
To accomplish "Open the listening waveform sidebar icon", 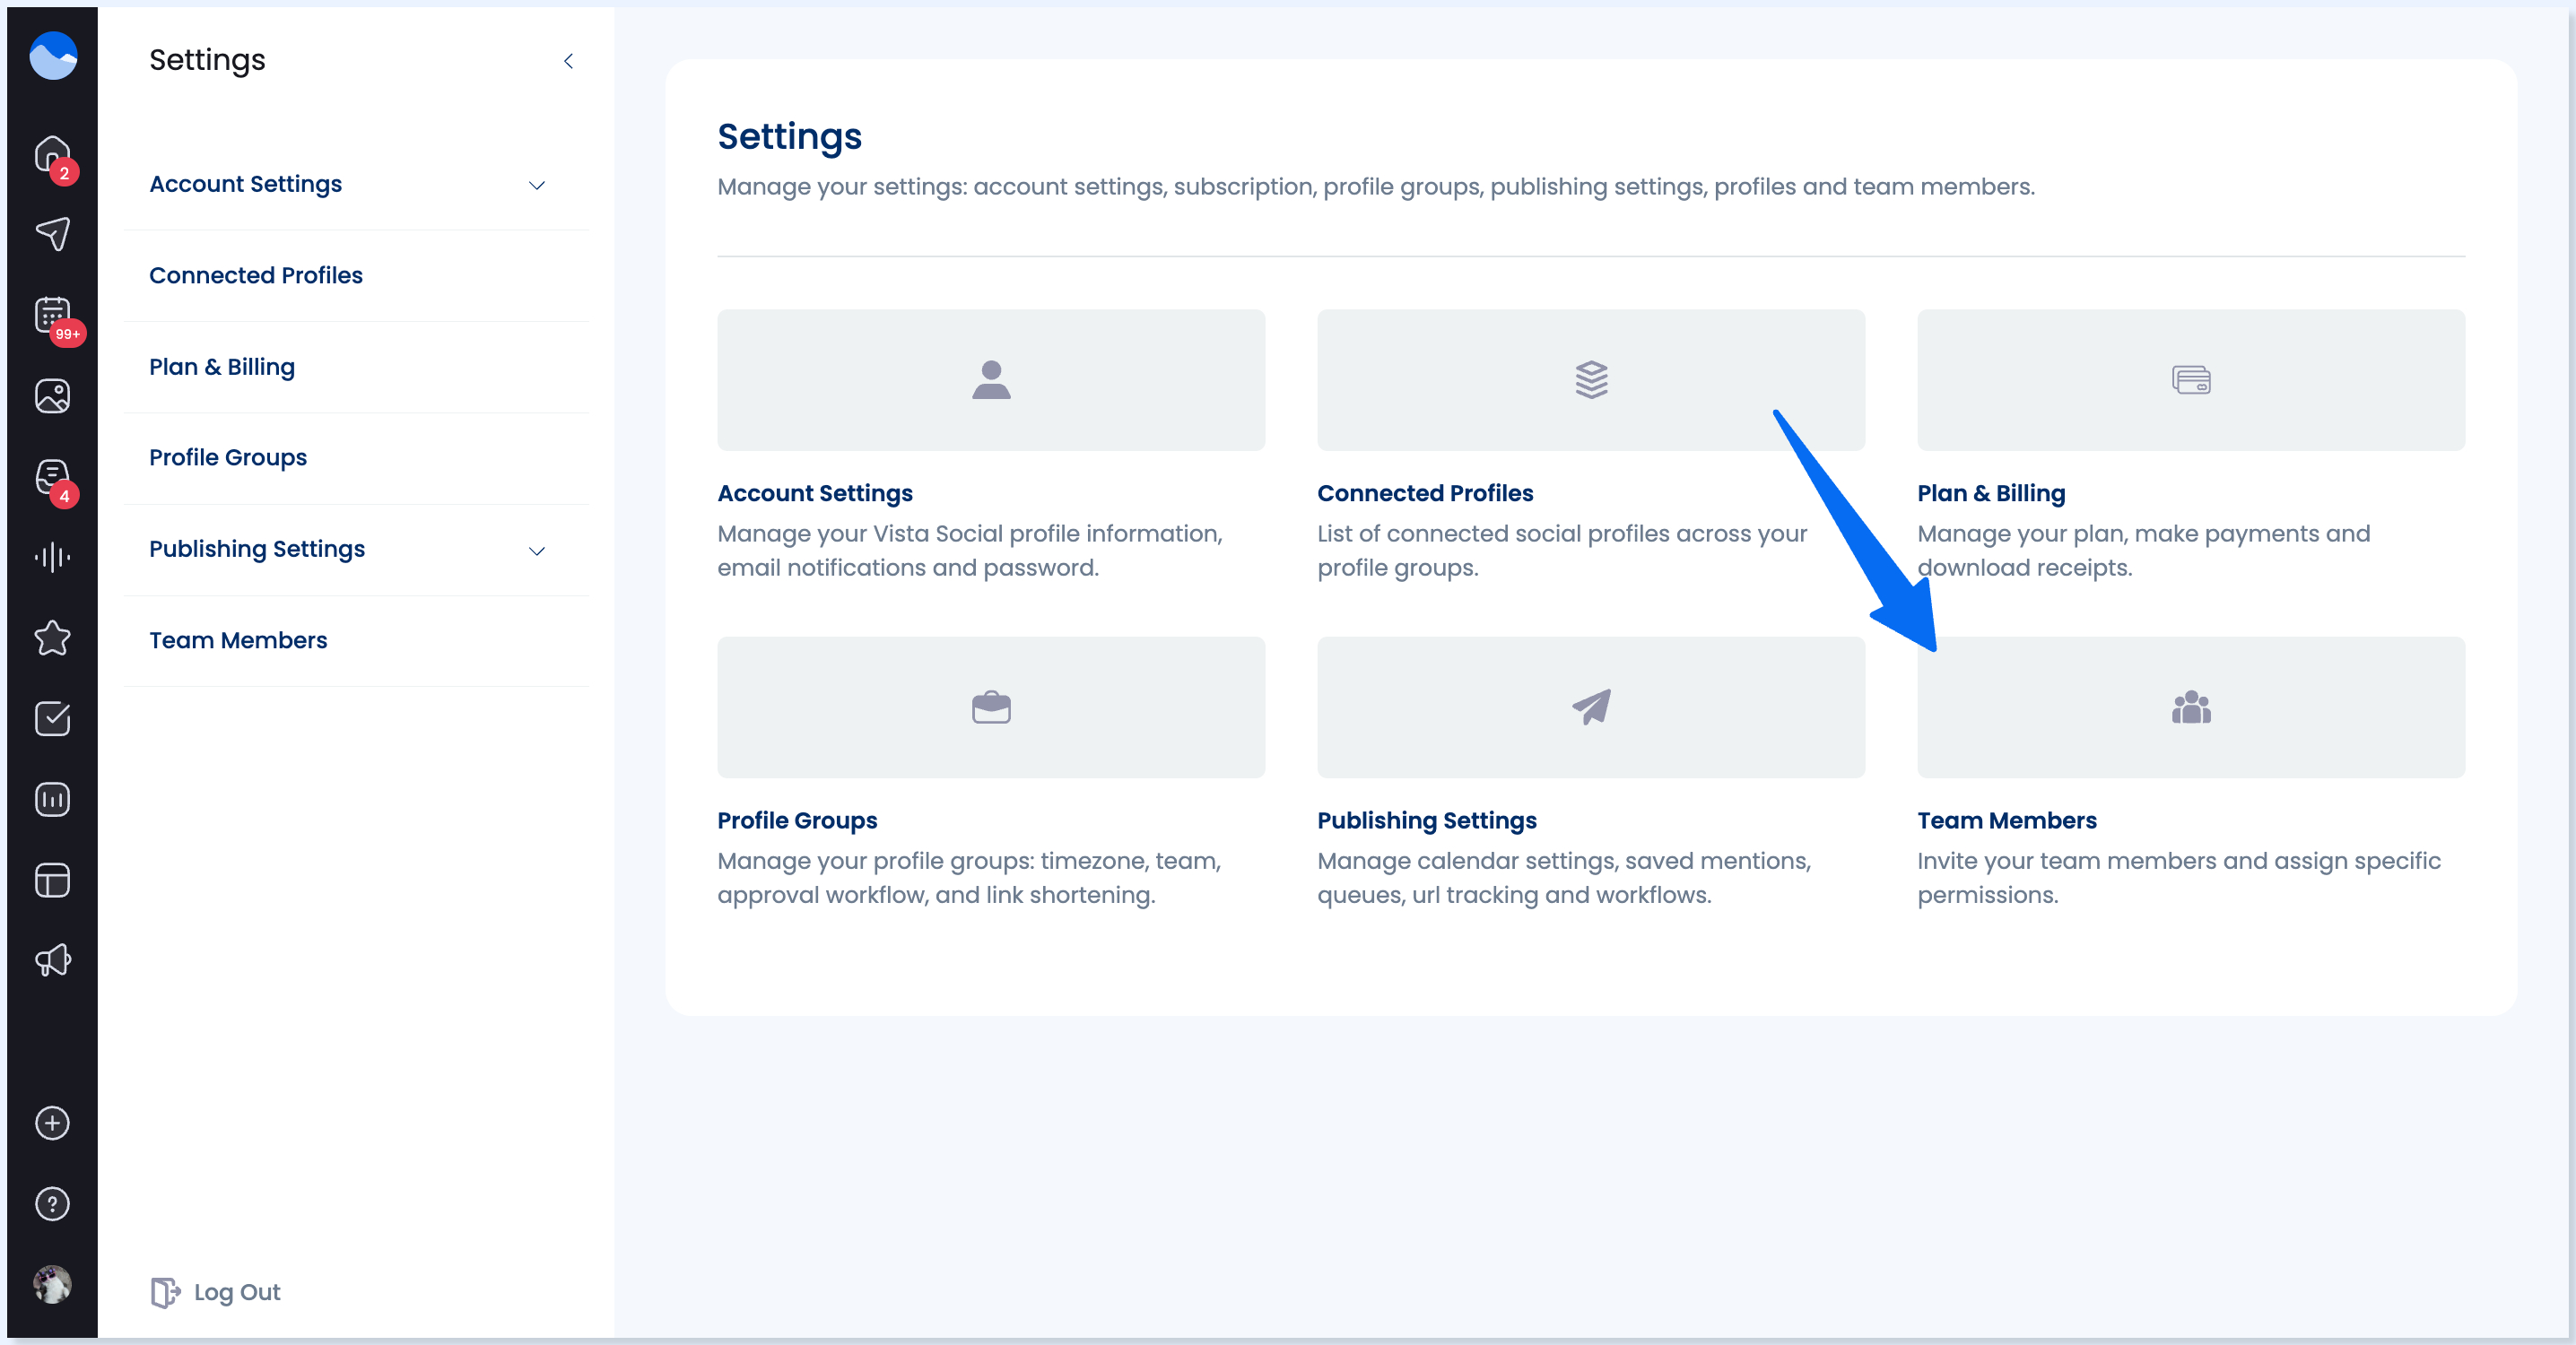I will coord(53,557).
